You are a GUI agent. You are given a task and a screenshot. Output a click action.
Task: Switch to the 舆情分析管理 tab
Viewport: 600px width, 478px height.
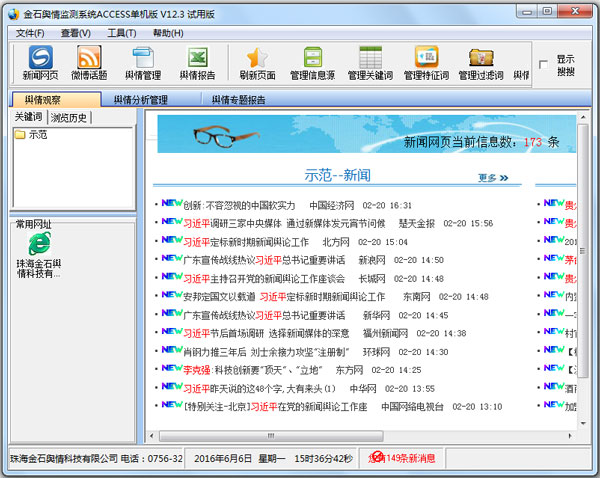coord(140,100)
